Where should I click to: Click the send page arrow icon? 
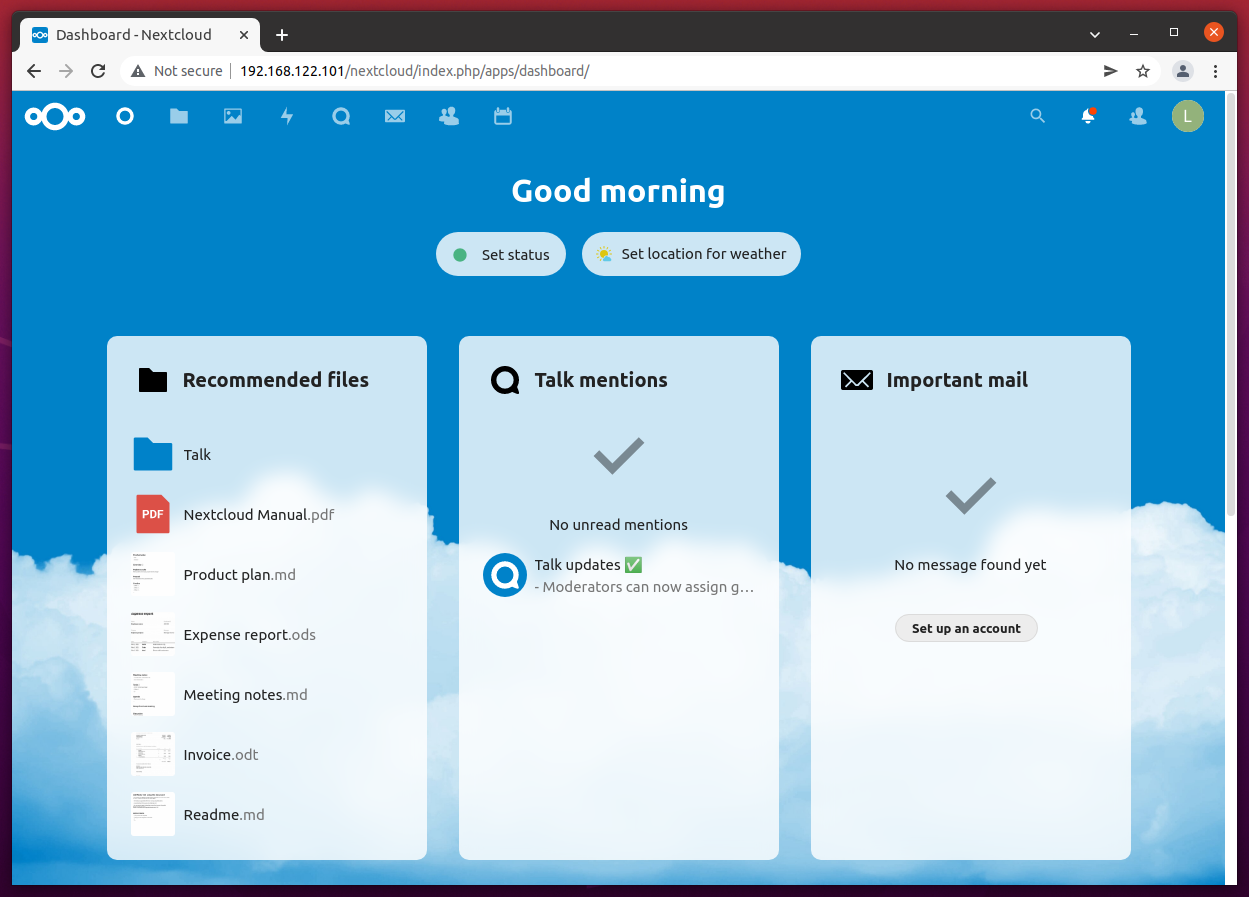[1111, 71]
